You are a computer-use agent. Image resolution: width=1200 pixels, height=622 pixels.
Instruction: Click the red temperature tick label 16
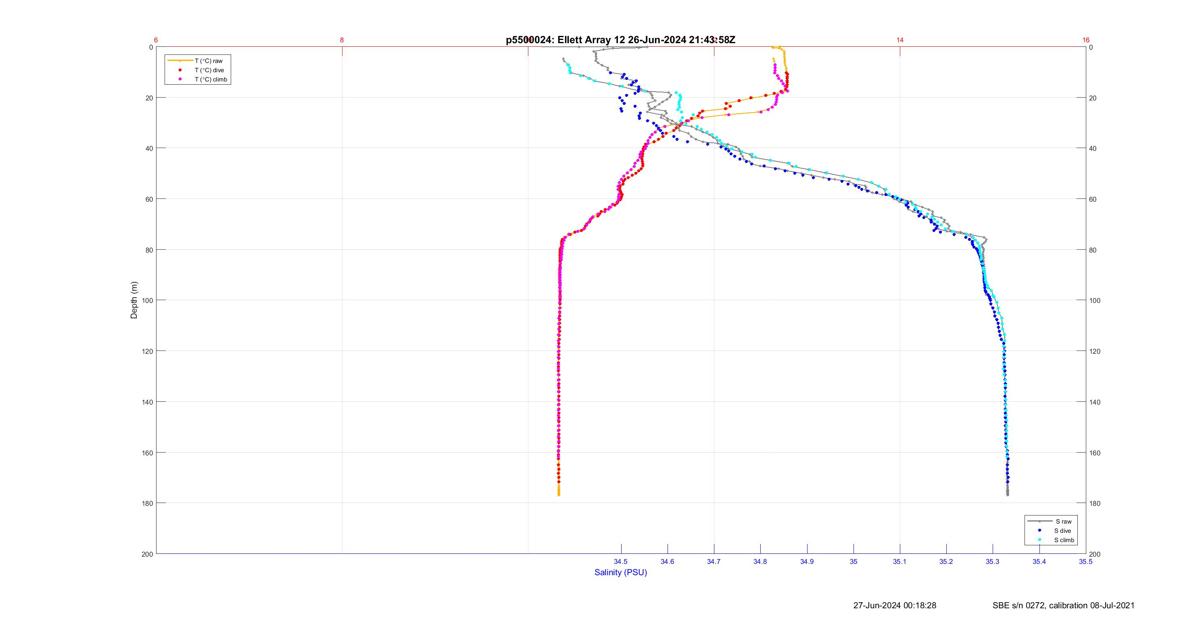click(x=1085, y=39)
